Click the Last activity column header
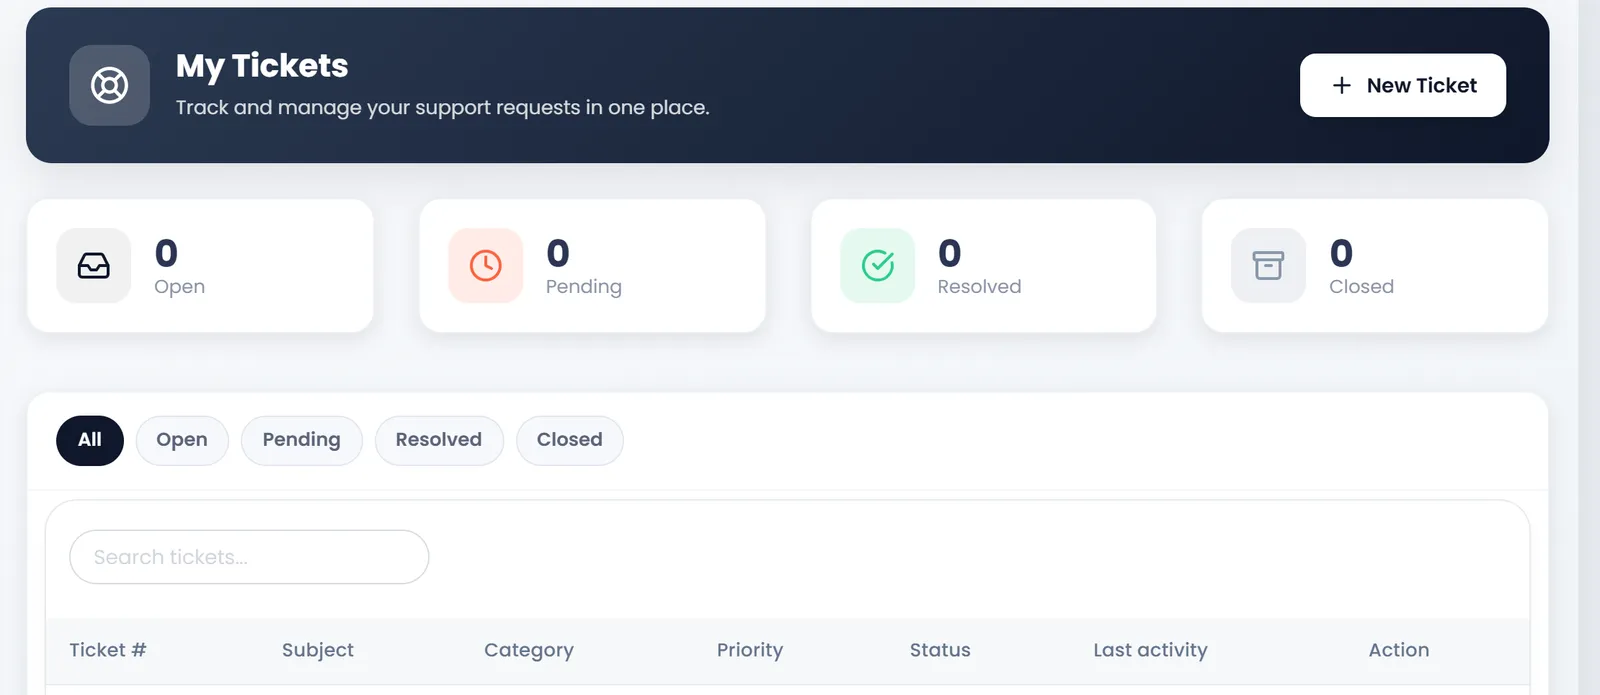This screenshot has height=695, width=1600. (1151, 650)
